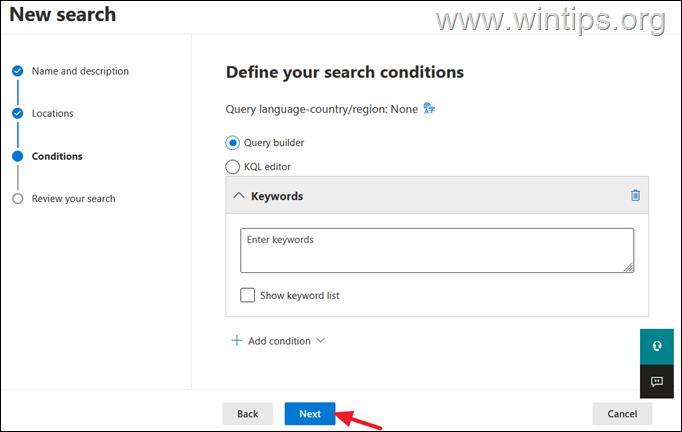682x432 pixels.
Task: Open the Add condition dropdown arrow
Action: coord(321,340)
